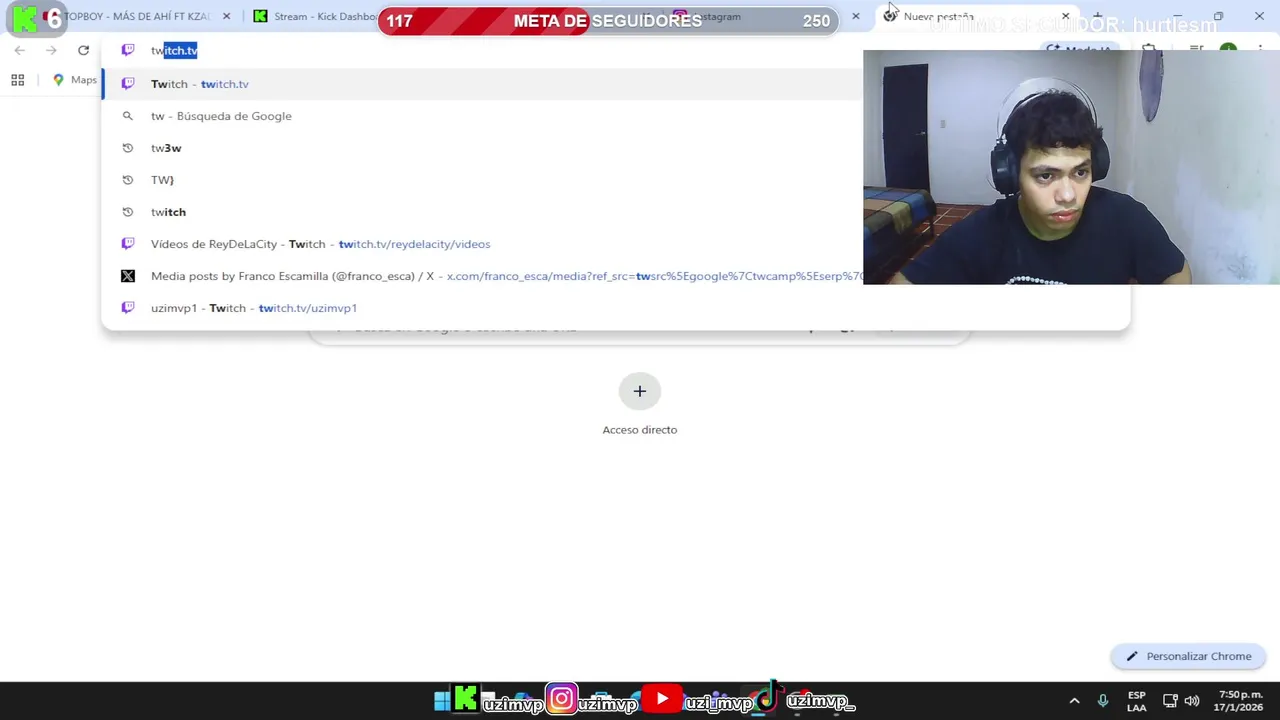
Task: Open the volume tray icon
Action: tap(1191, 701)
